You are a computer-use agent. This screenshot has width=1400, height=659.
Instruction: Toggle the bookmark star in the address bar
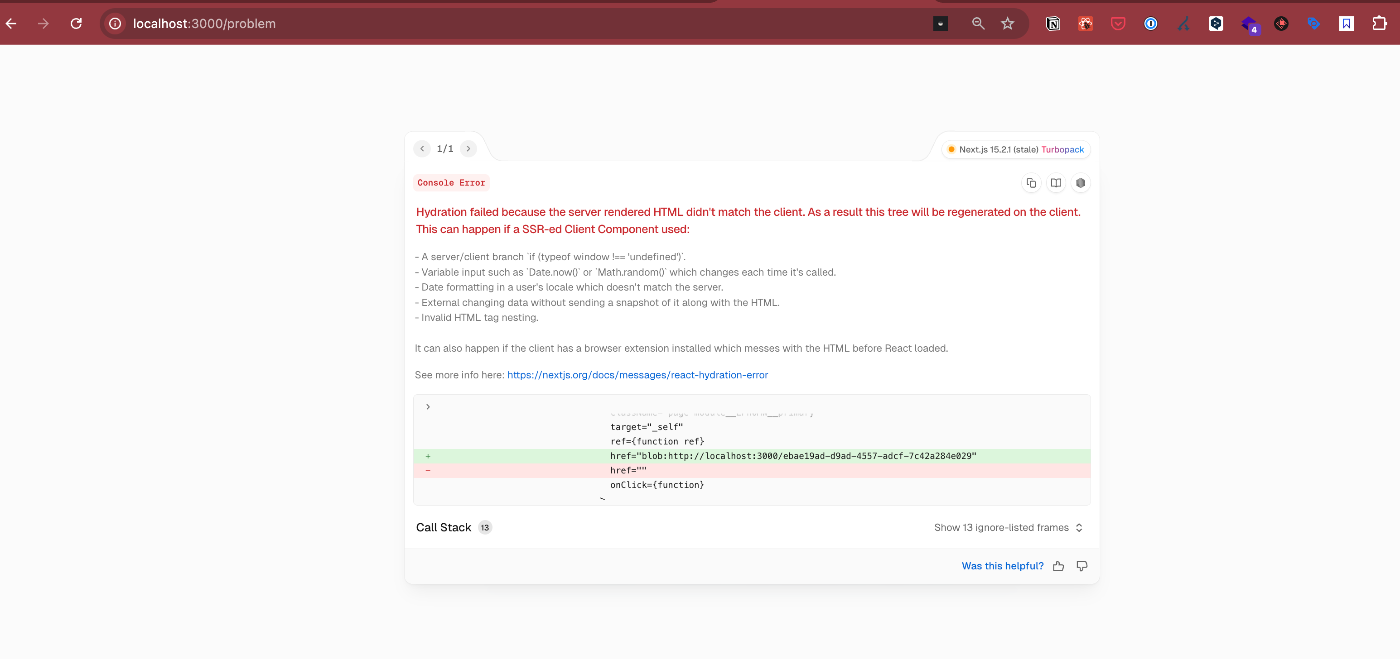pyautogui.click(x=1007, y=22)
